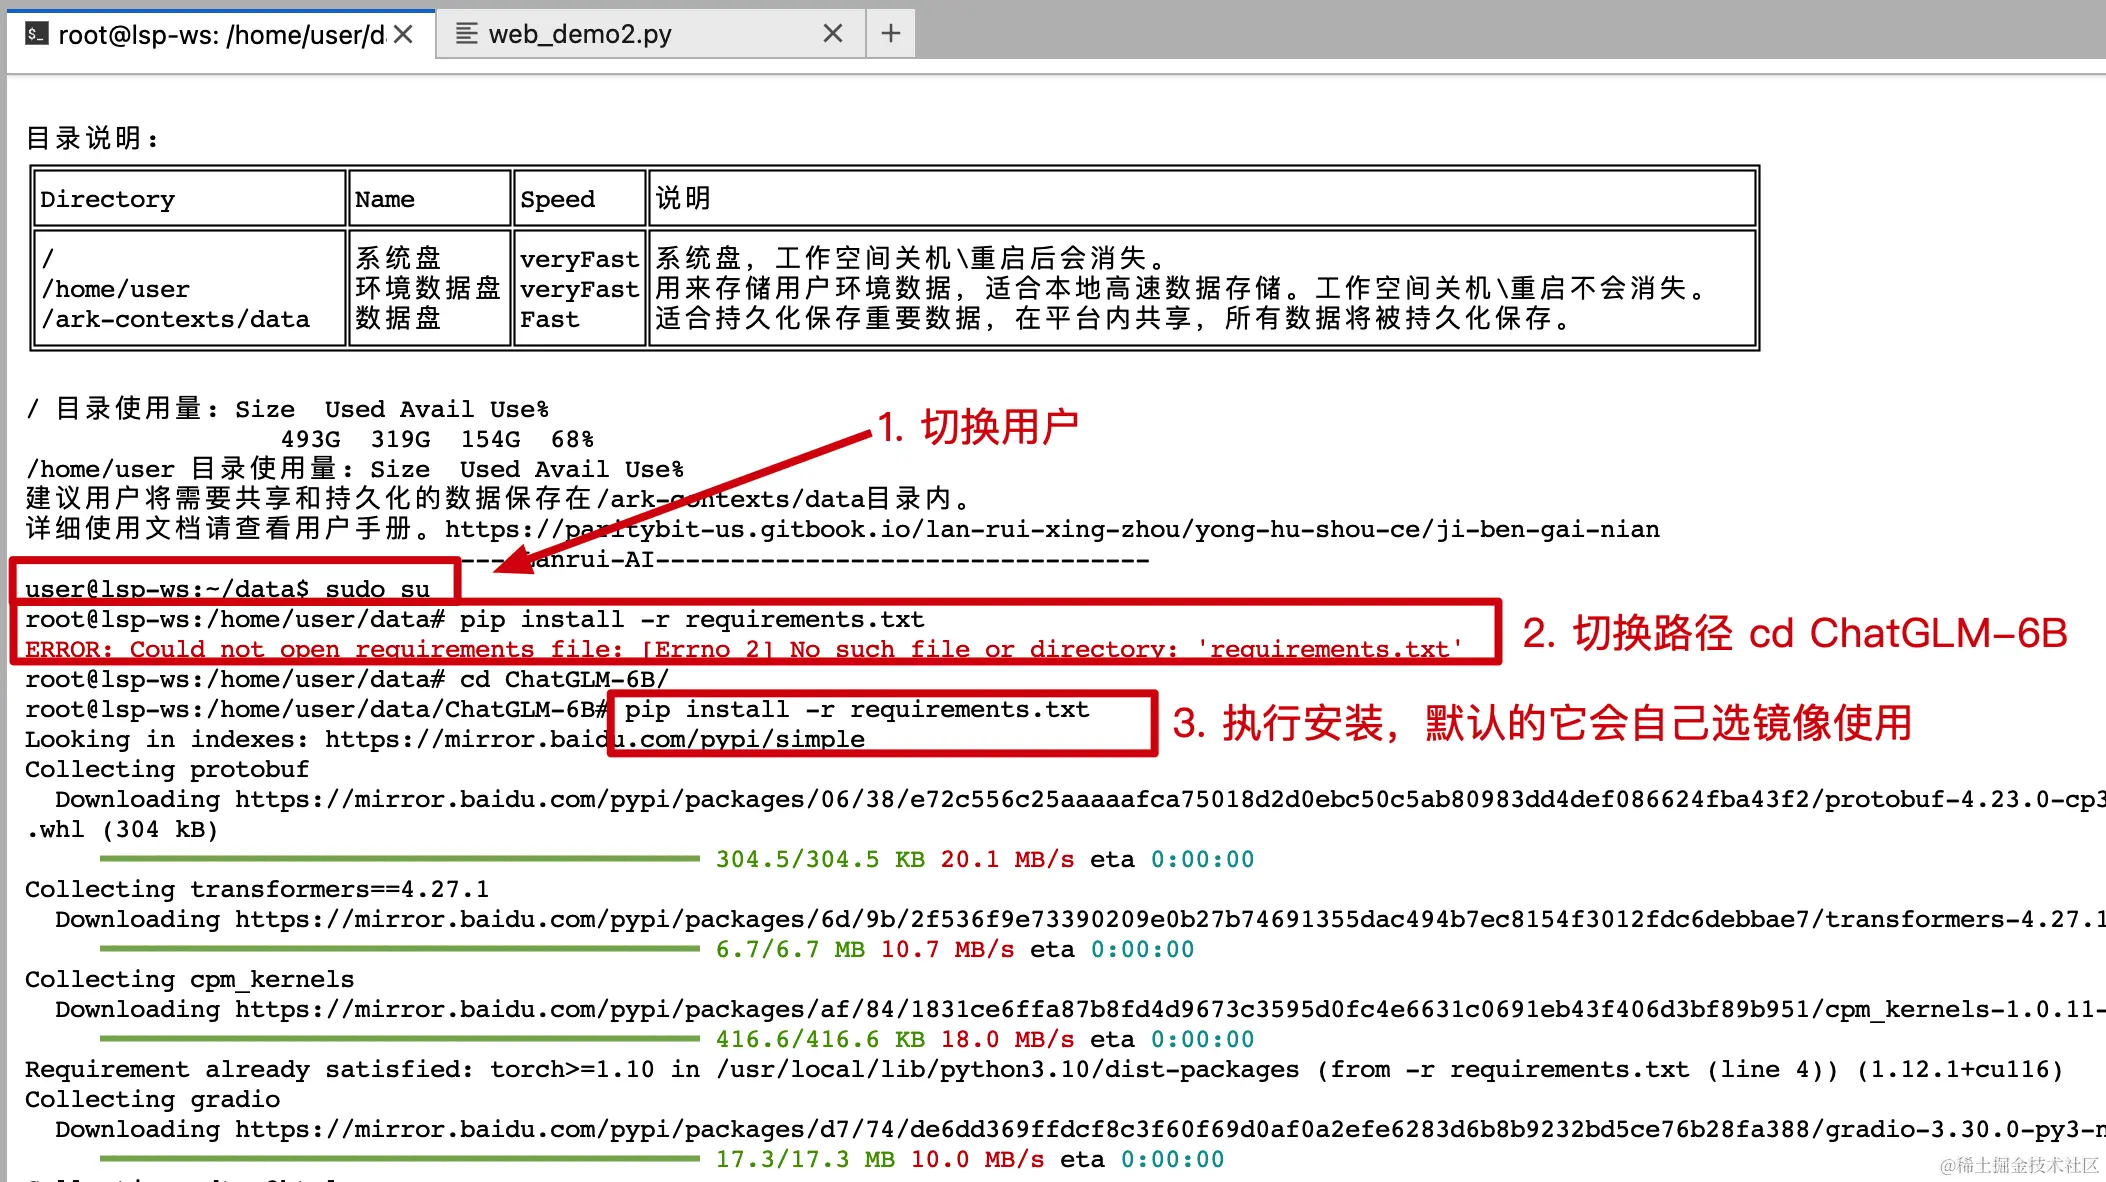2106x1182 pixels.
Task: Select the root@lsp-ws terminal tab label
Action: [x=222, y=34]
